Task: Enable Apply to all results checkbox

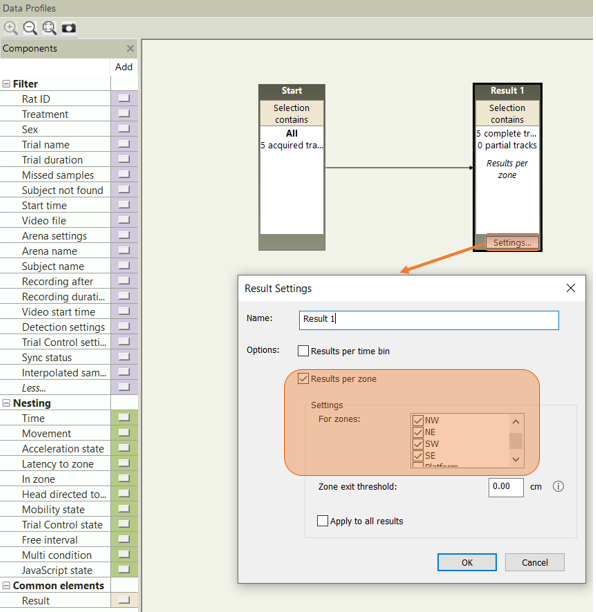Action: coord(322,521)
